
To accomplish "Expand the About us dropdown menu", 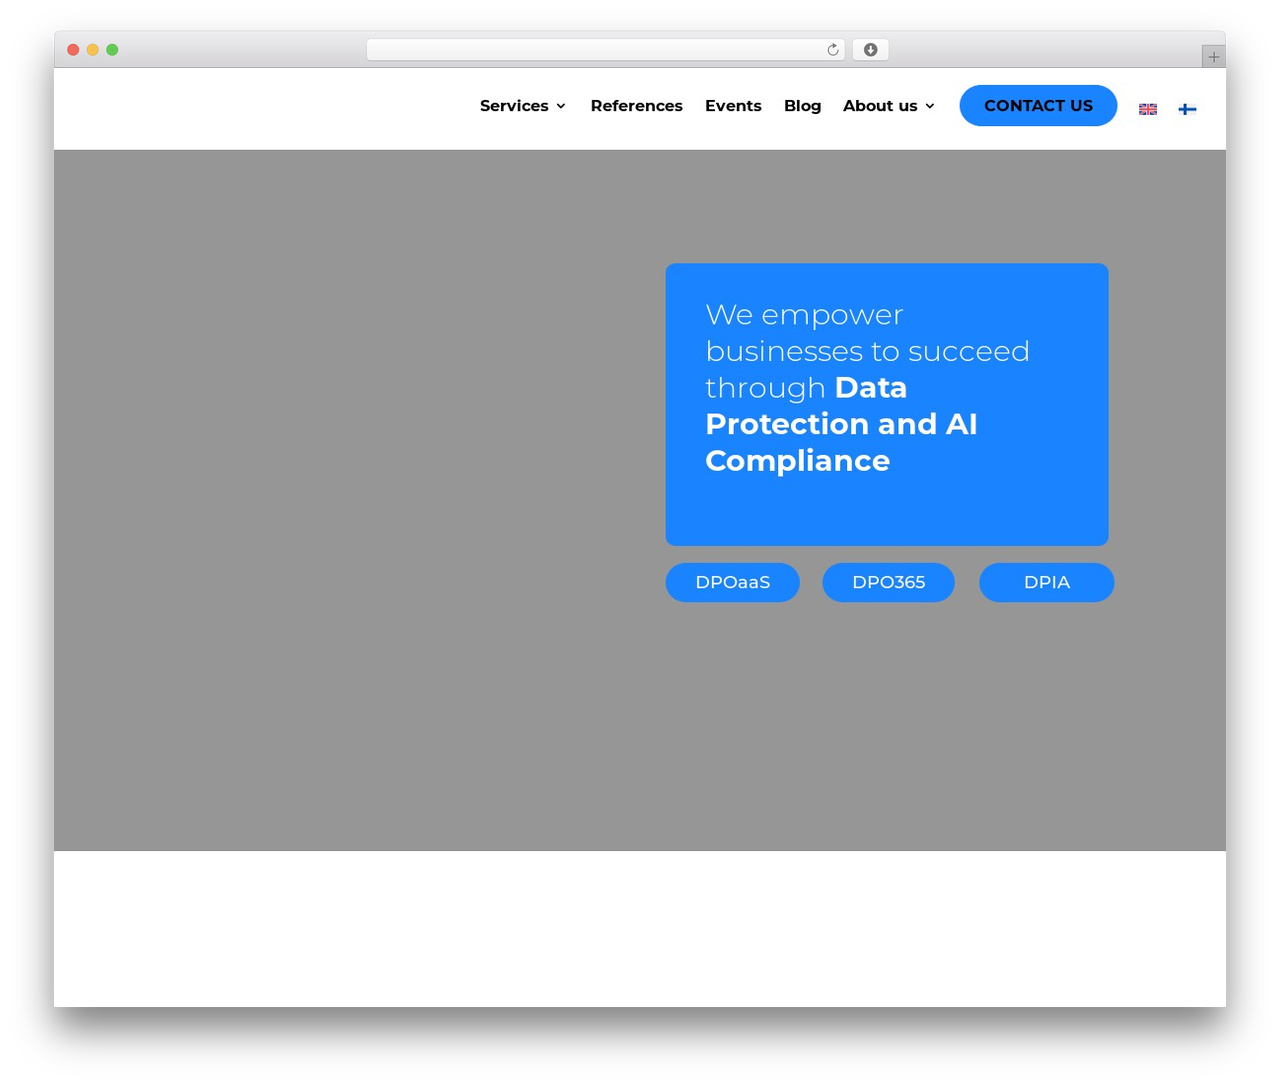I will [889, 106].
